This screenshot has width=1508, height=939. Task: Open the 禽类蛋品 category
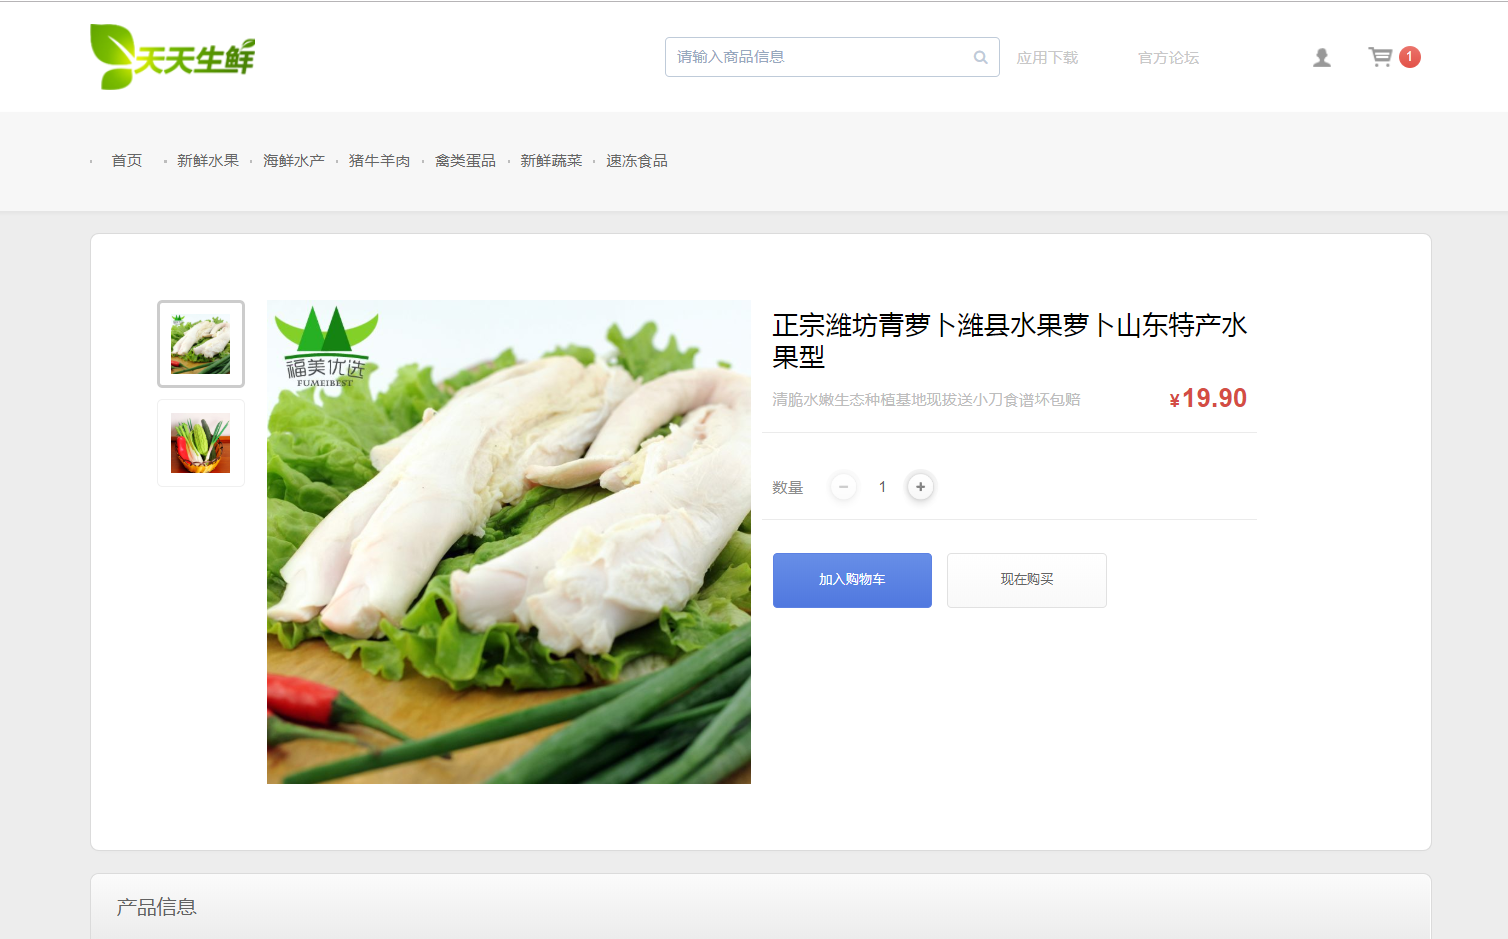pos(465,161)
